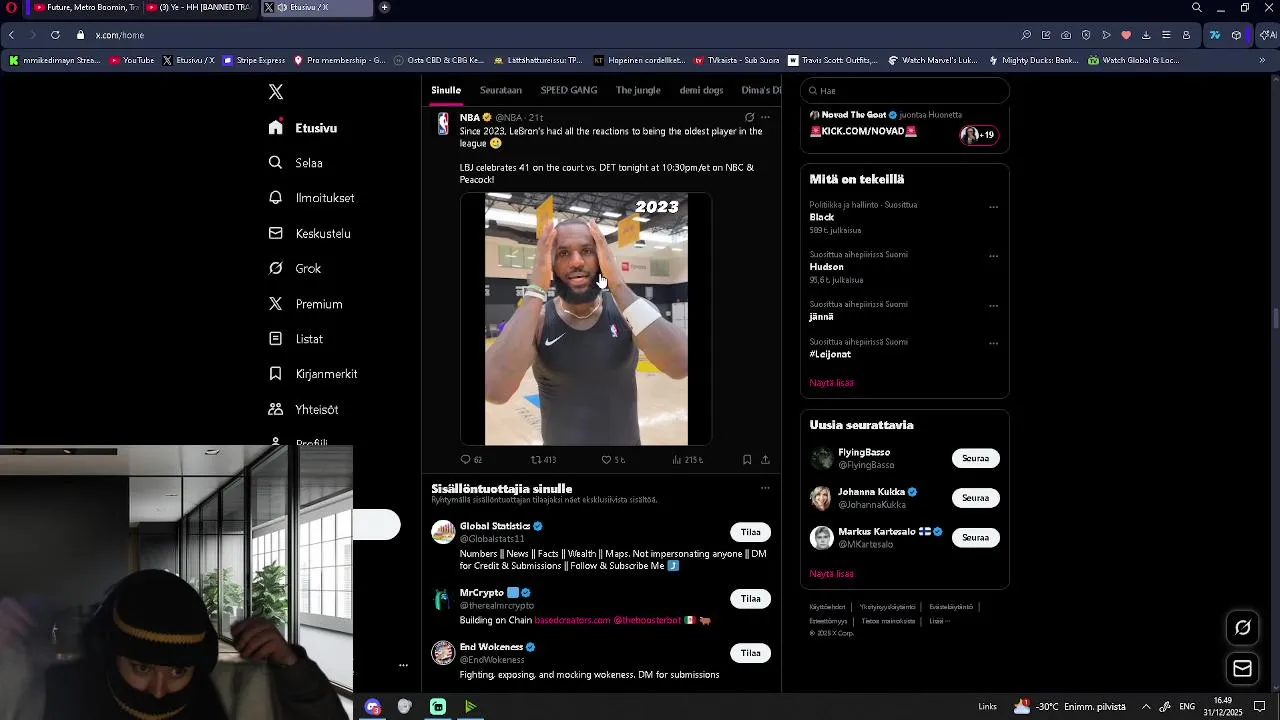Go to Etusivu home in sidebar
This screenshot has width=1280, height=720.
click(303, 128)
